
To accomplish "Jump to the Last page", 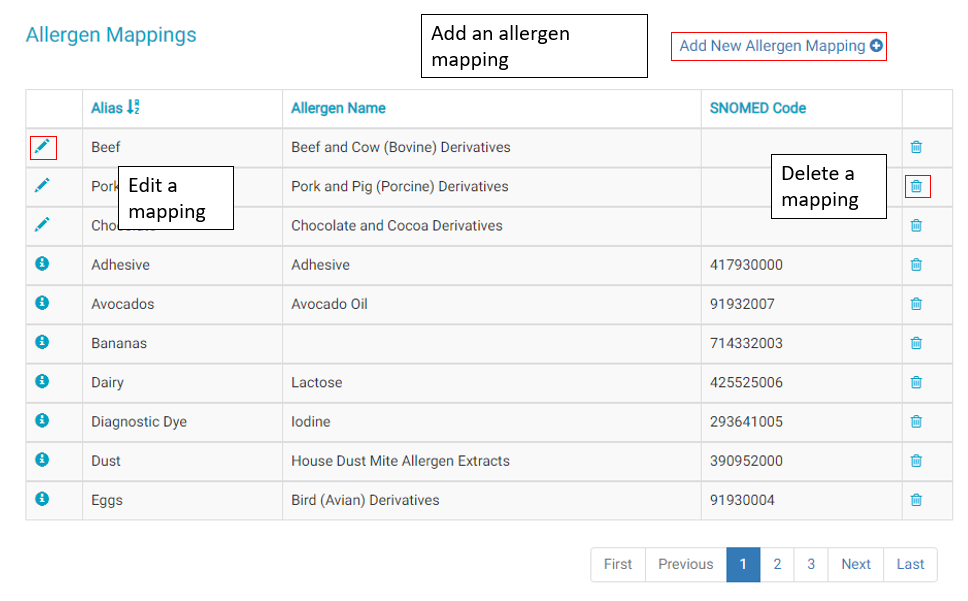I will pos(910,564).
